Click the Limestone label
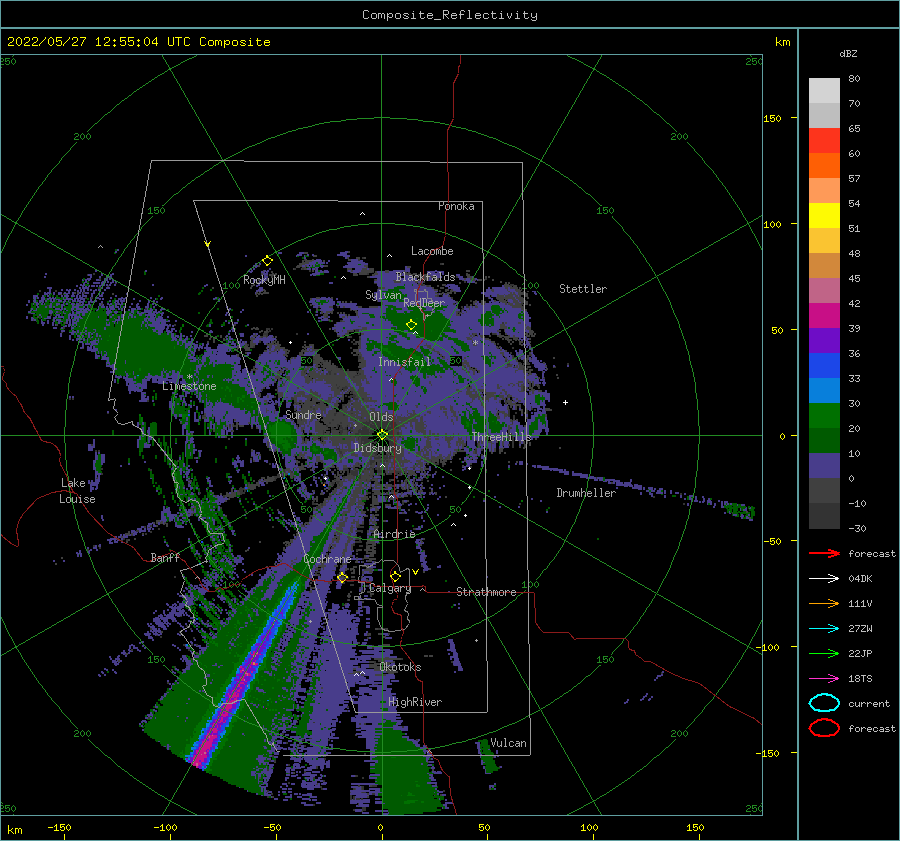Viewport: 900px width, 841px height. (189, 386)
